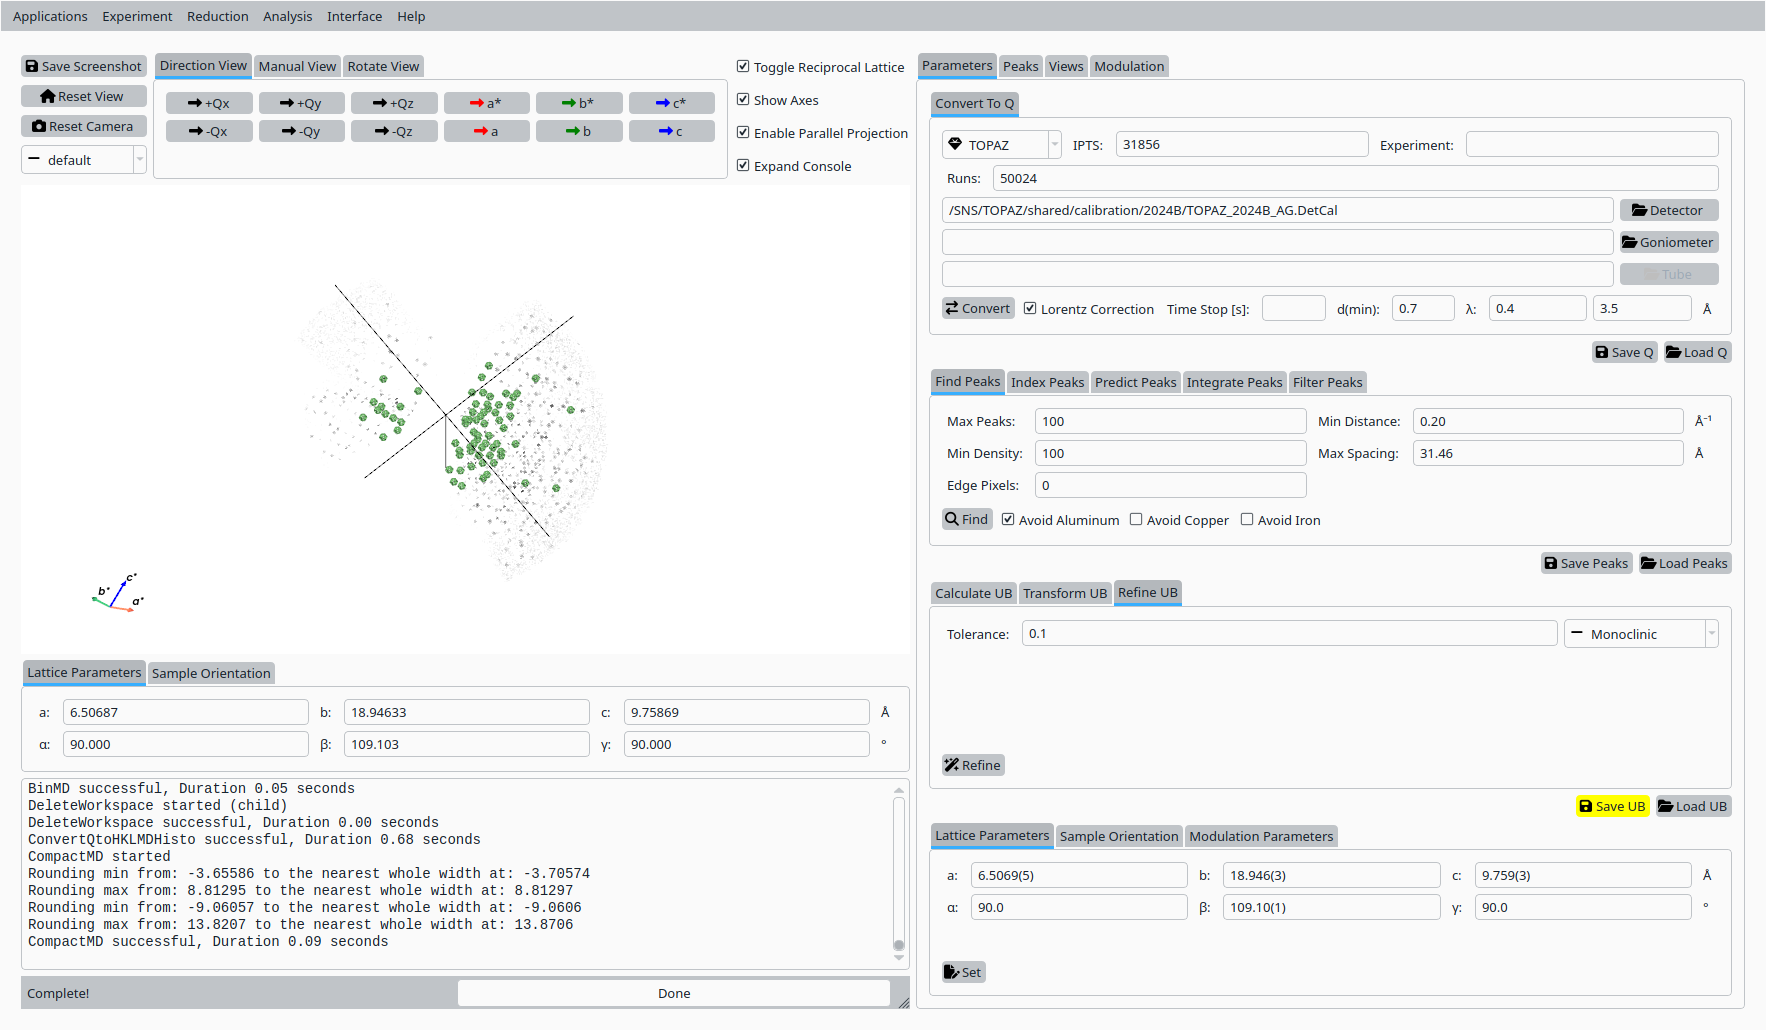Screen dimensions: 1766x1030
Task: Switch to the Index Peaks tab
Action: coord(1047,382)
